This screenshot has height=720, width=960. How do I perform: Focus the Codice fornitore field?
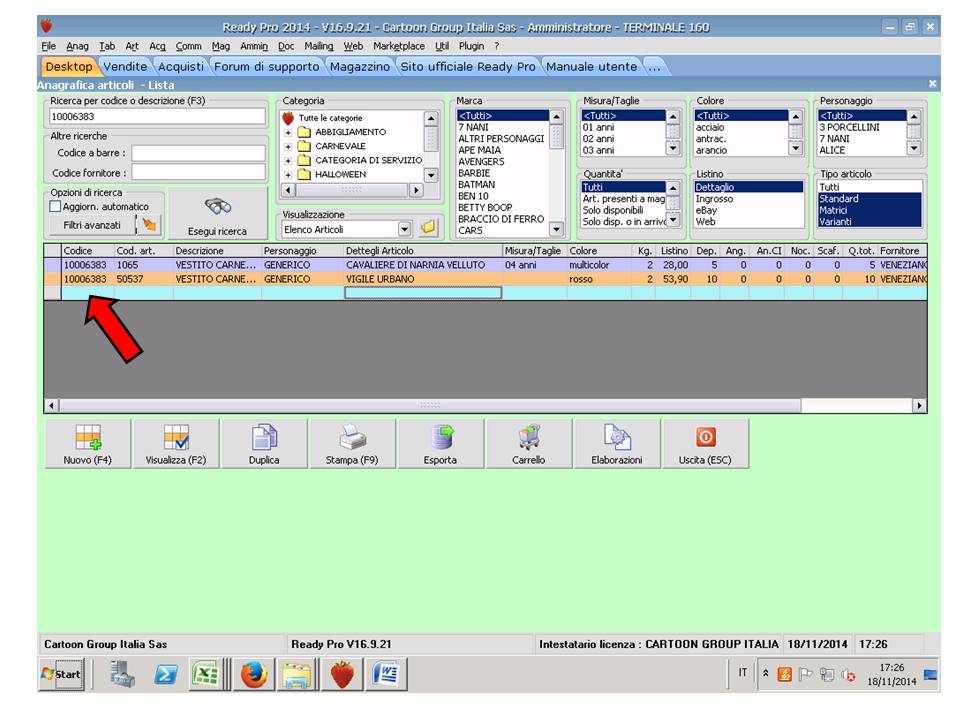[x=198, y=173]
